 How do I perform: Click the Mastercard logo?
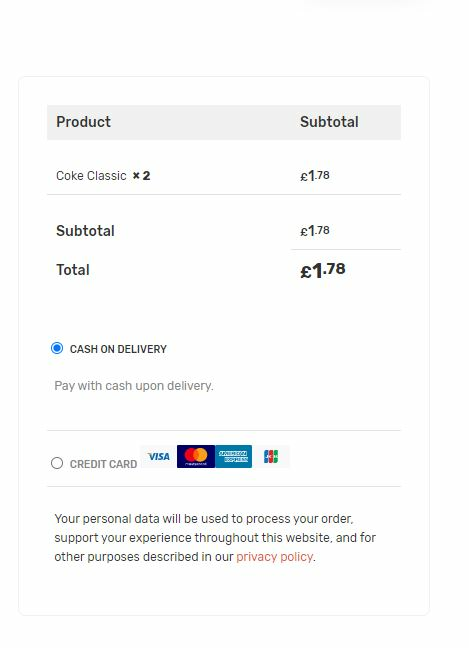(x=196, y=456)
